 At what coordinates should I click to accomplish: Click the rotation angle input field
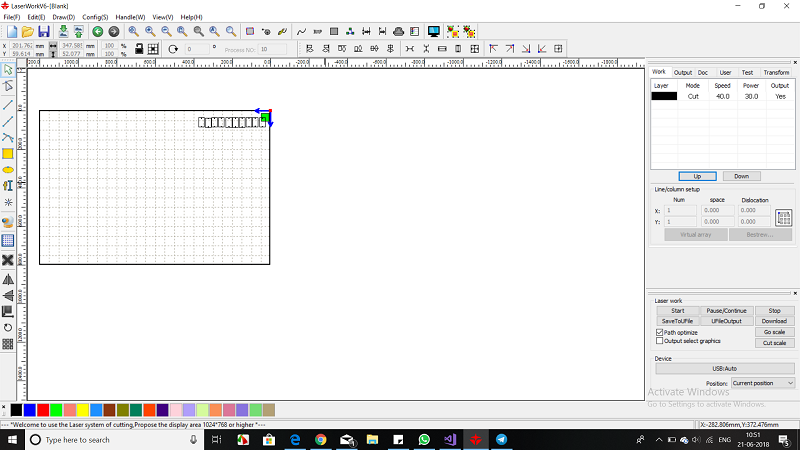[x=197, y=49]
